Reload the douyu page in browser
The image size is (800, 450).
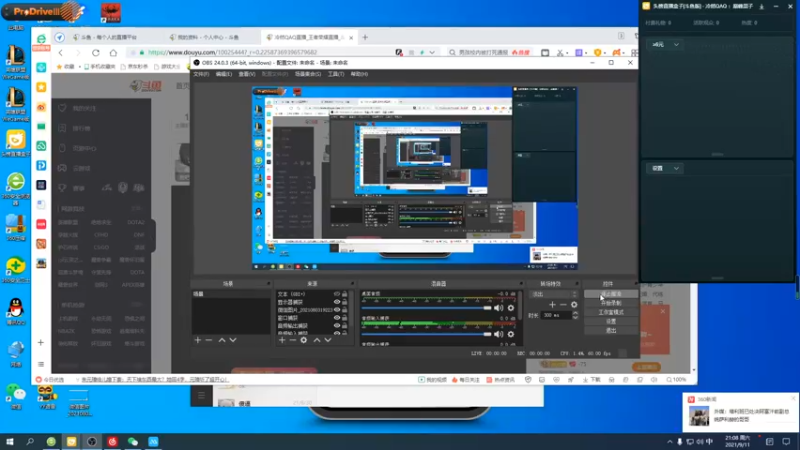pos(95,53)
